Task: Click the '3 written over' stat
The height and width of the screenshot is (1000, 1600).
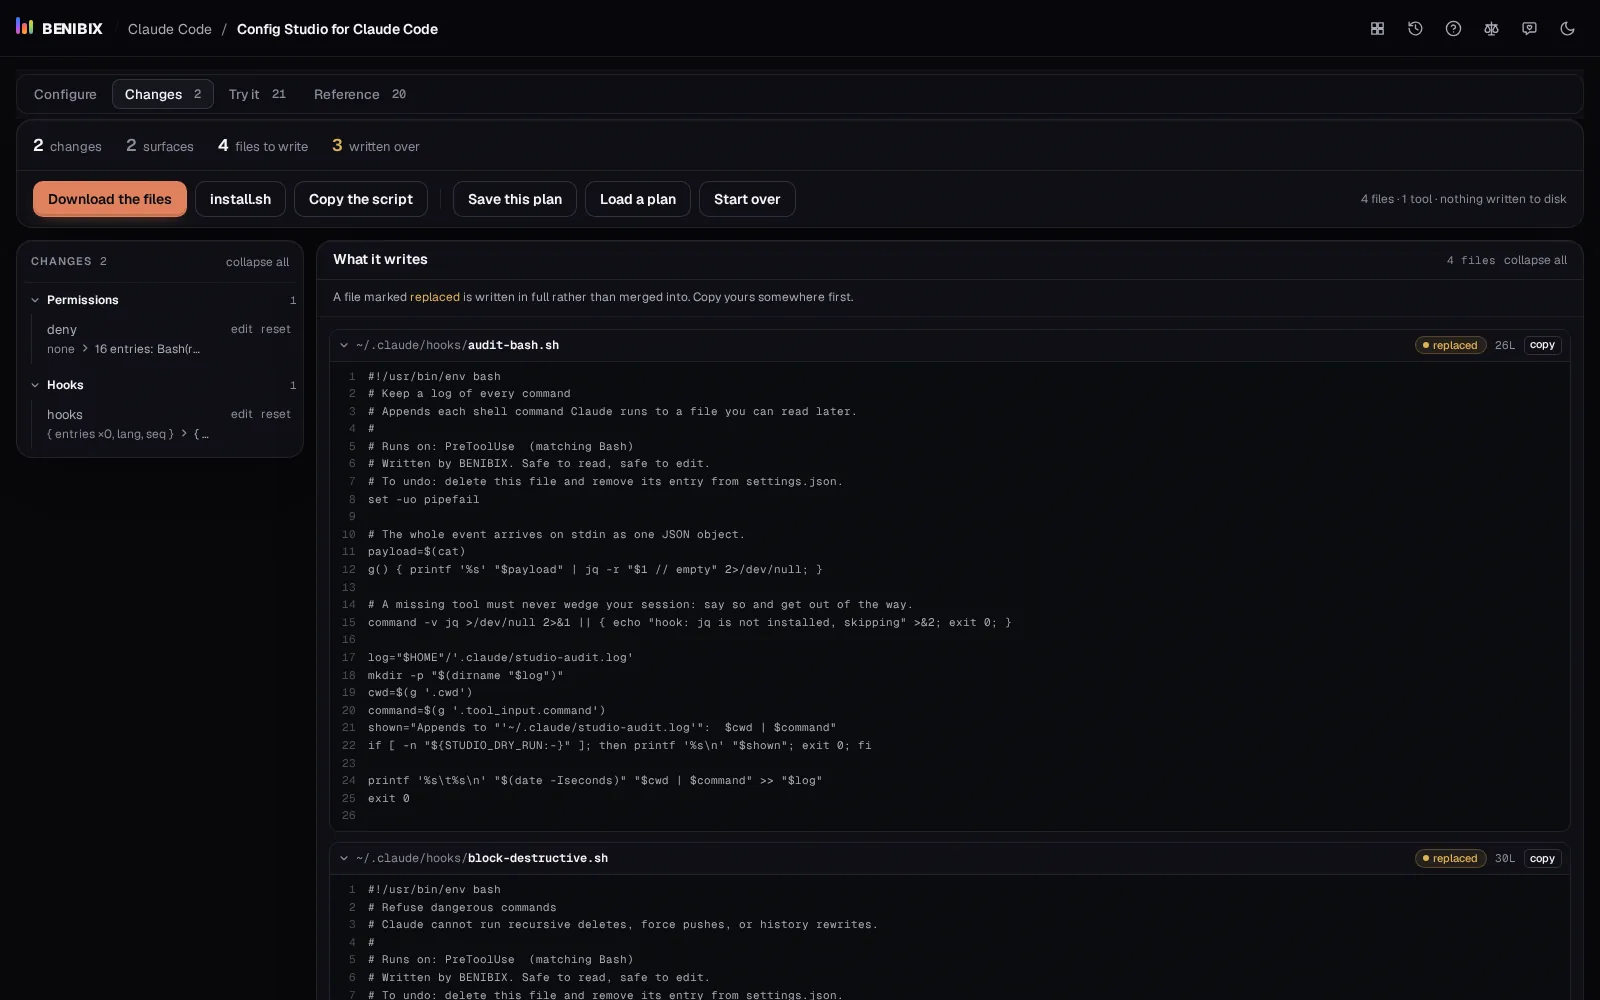Action: 376,146
